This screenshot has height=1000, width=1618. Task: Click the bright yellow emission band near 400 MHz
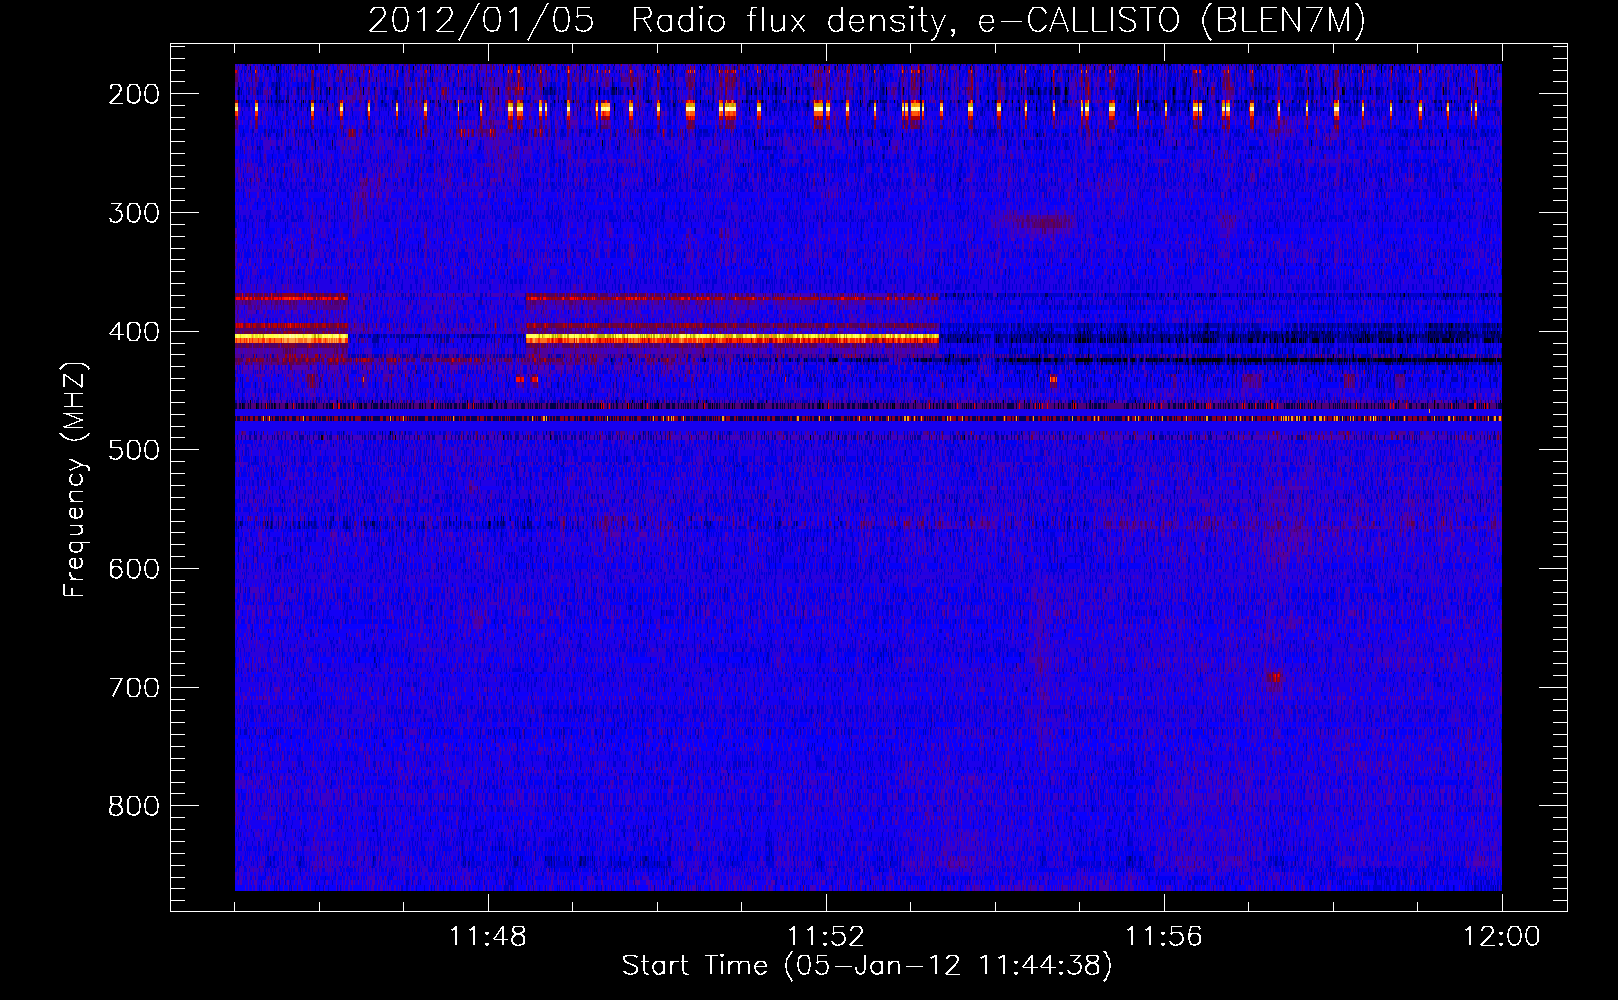pyautogui.click(x=732, y=339)
